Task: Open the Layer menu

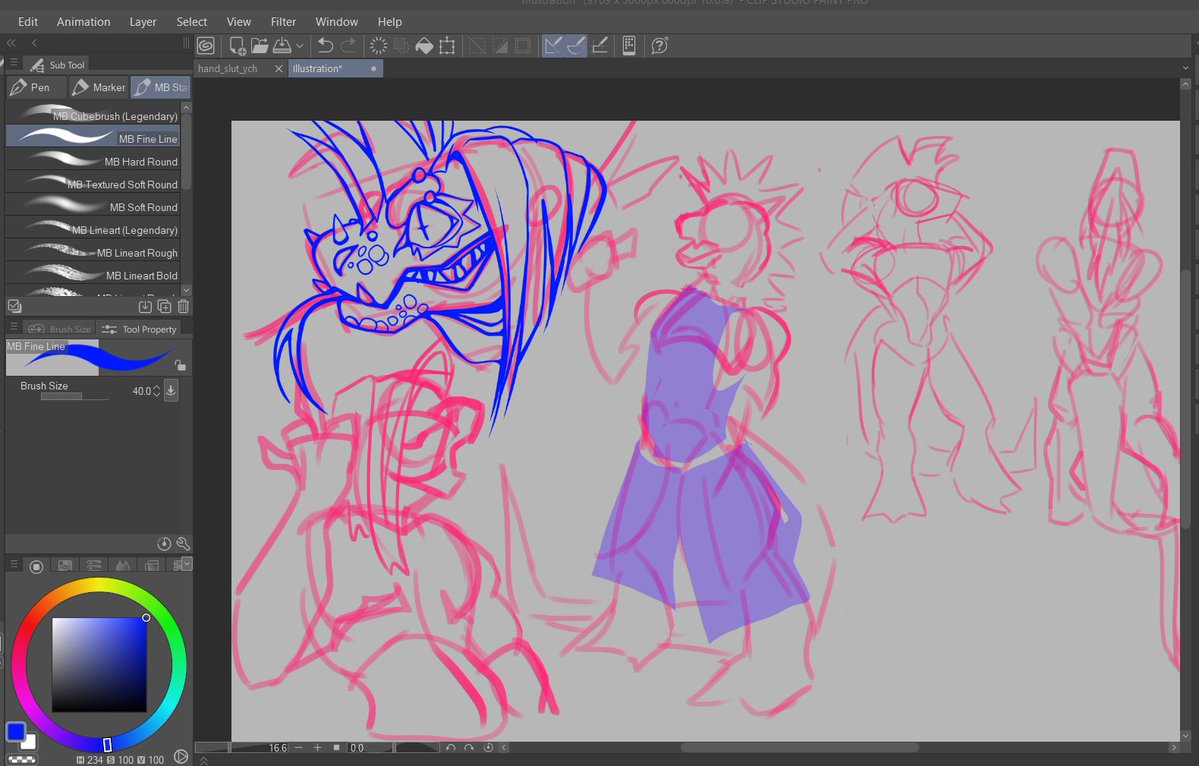Action: (143, 21)
